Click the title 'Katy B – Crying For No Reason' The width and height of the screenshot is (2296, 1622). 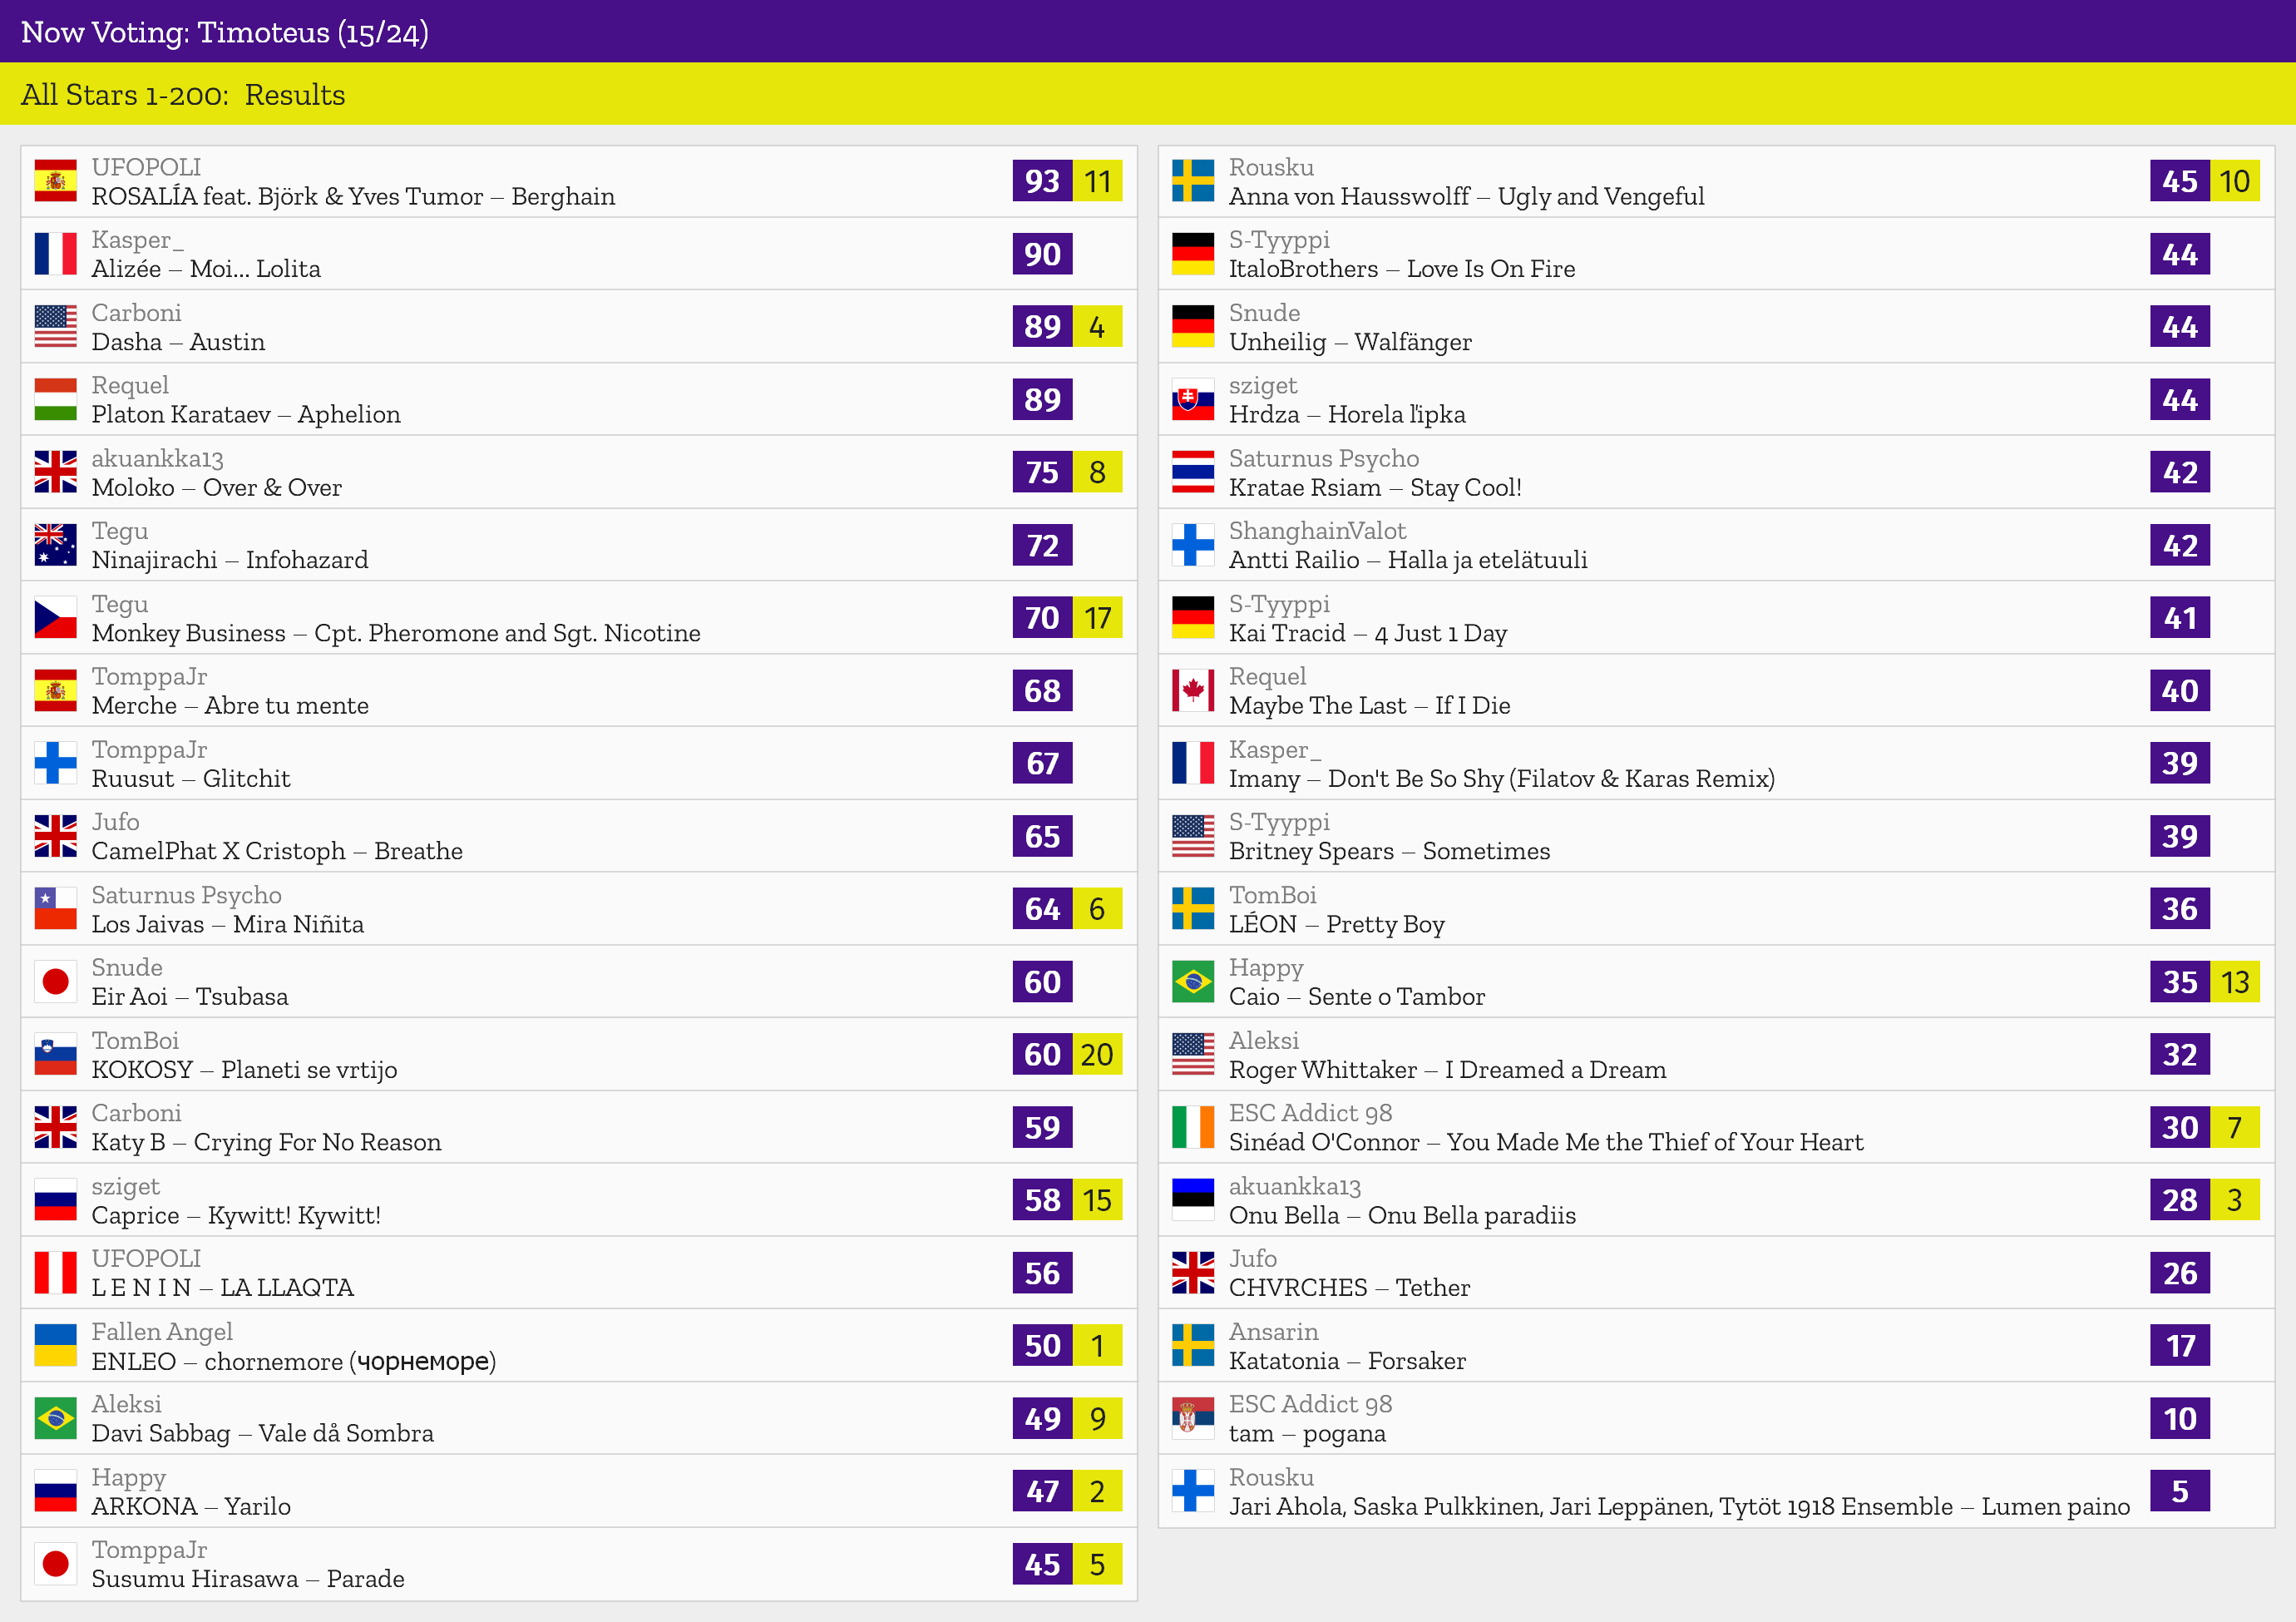pyautogui.click(x=266, y=1142)
